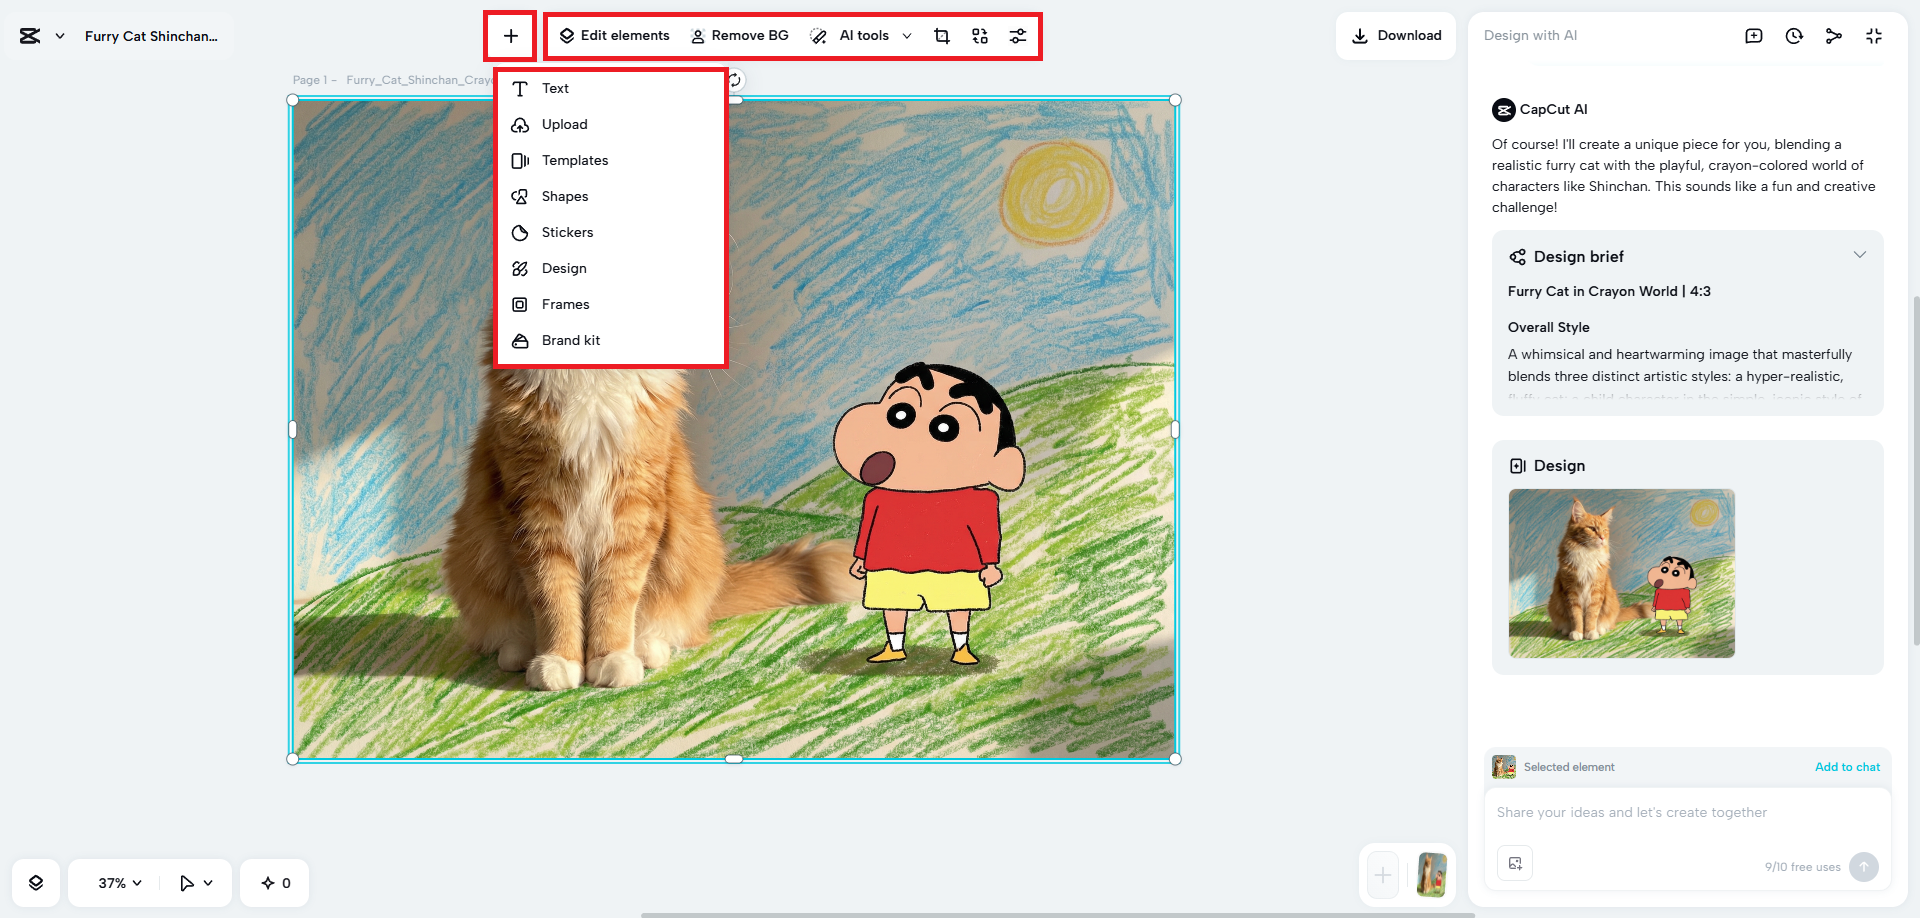Click the credits counter showing 0

pyautogui.click(x=274, y=882)
